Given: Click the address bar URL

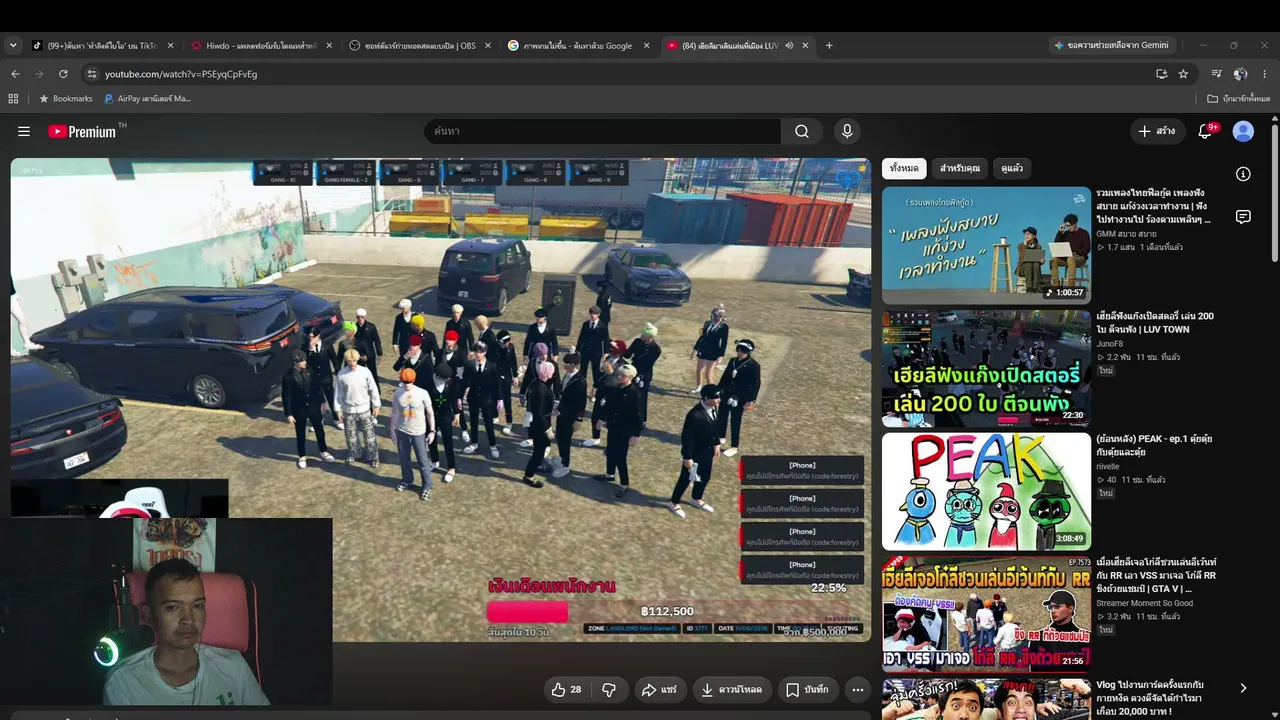Looking at the screenshot, I should [181, 74].
